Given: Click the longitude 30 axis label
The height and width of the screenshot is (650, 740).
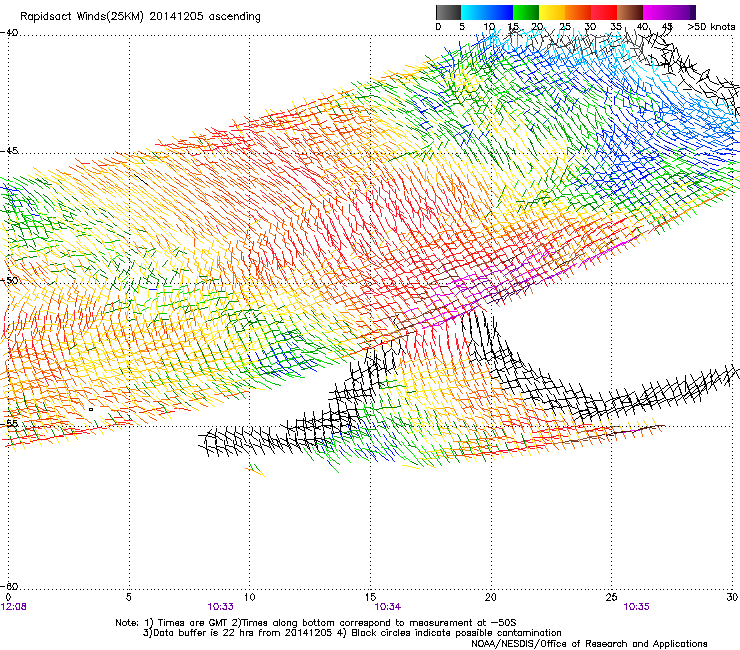Looking at the screenshot, I should tap(732, 597).
